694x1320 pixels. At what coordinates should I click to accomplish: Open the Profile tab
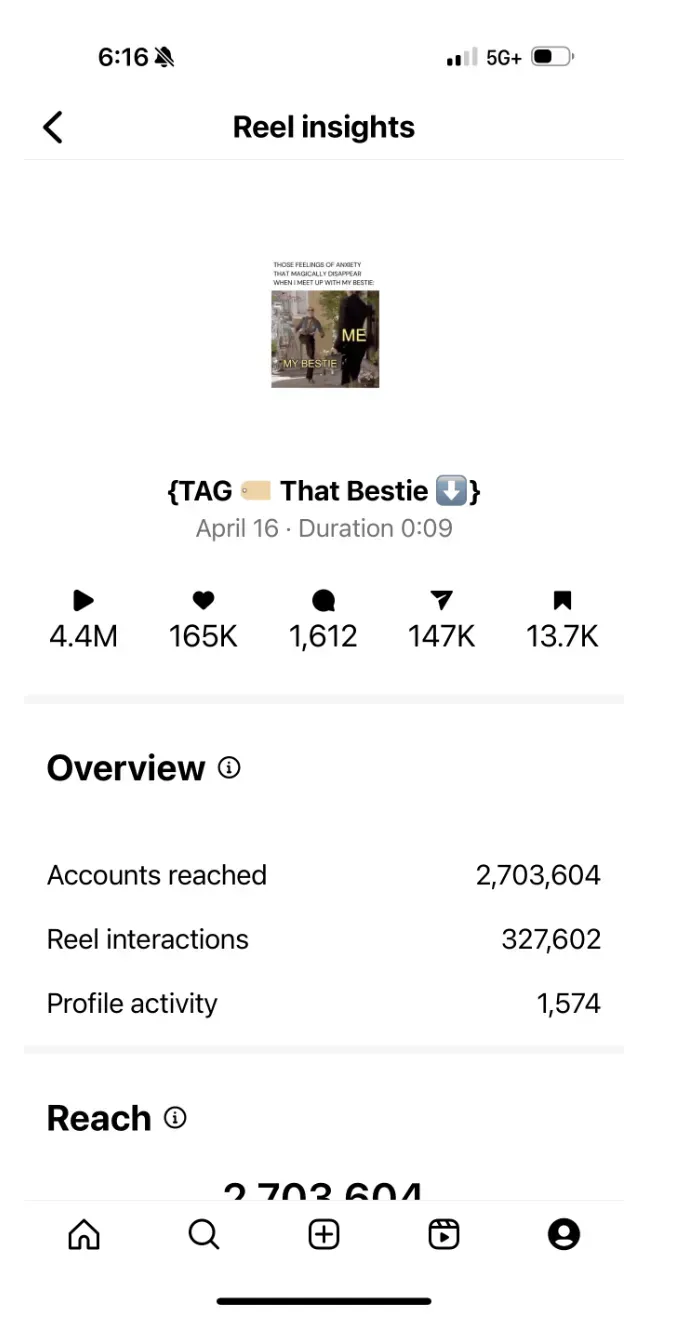564,1235
